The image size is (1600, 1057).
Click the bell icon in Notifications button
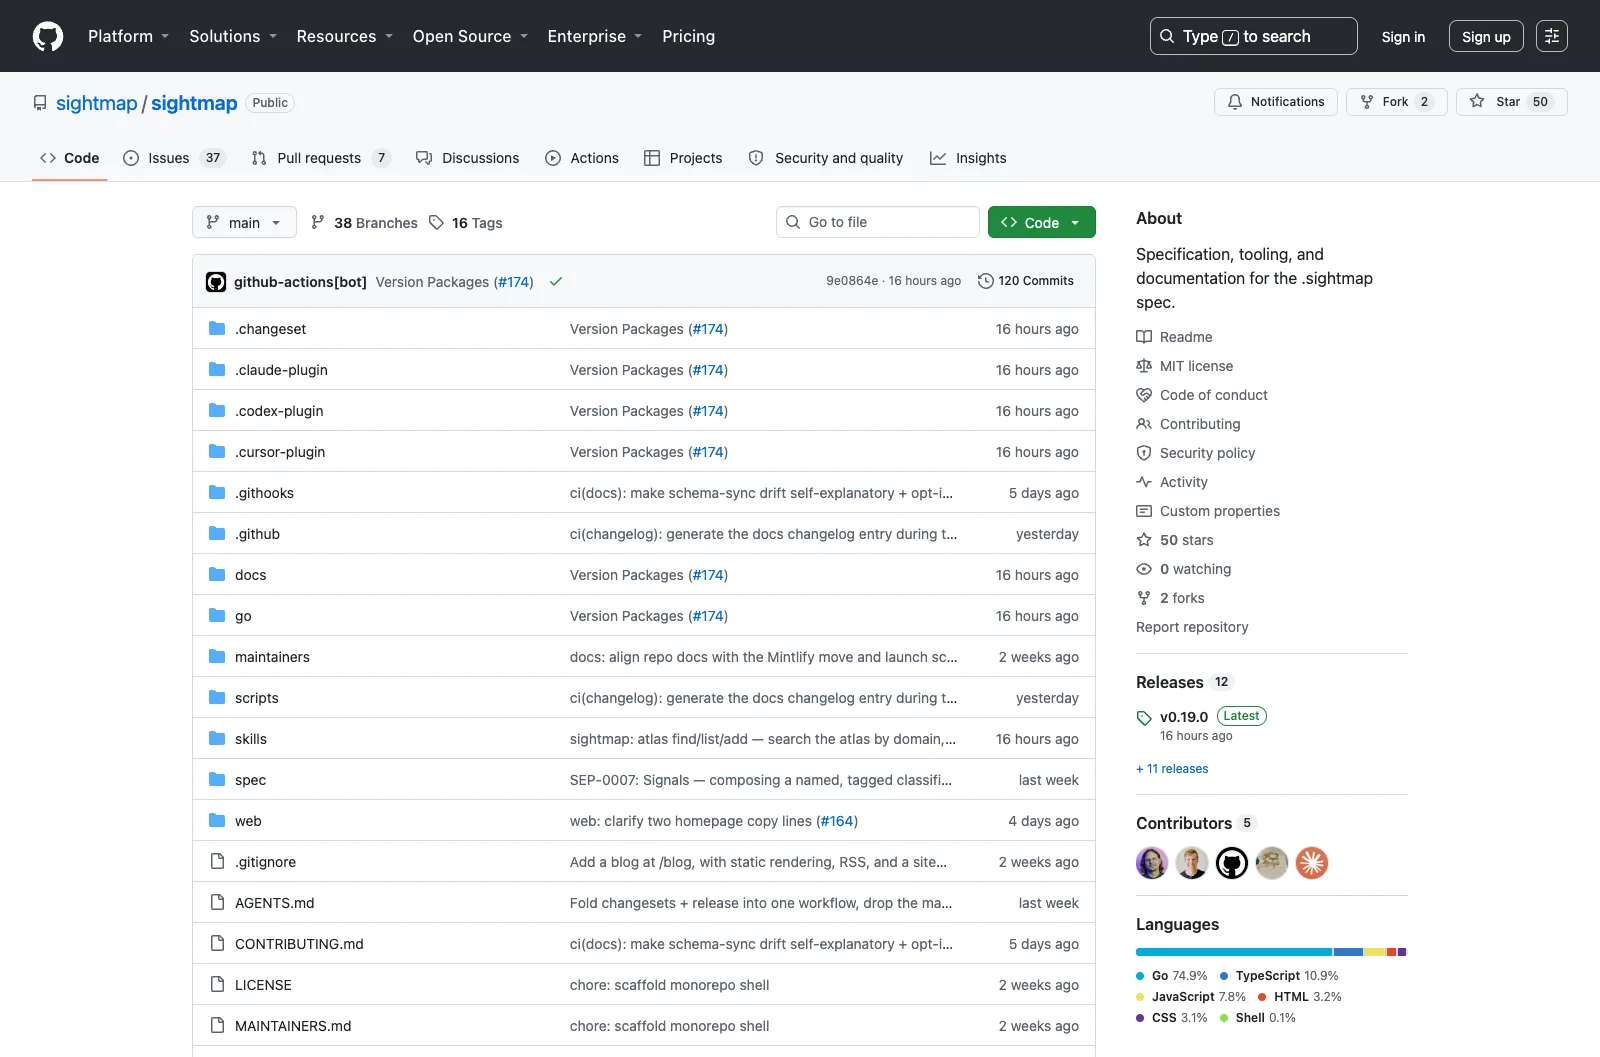(x=1235, y=102)
